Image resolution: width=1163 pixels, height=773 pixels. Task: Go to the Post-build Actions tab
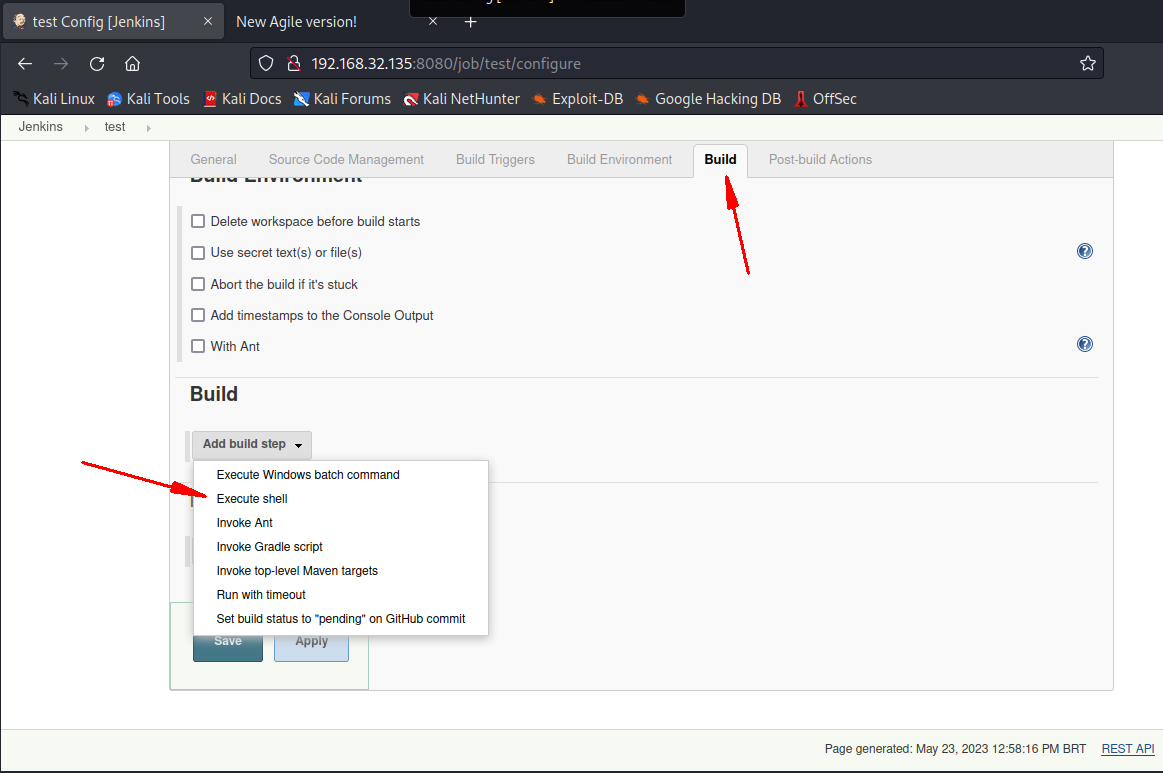820,159
